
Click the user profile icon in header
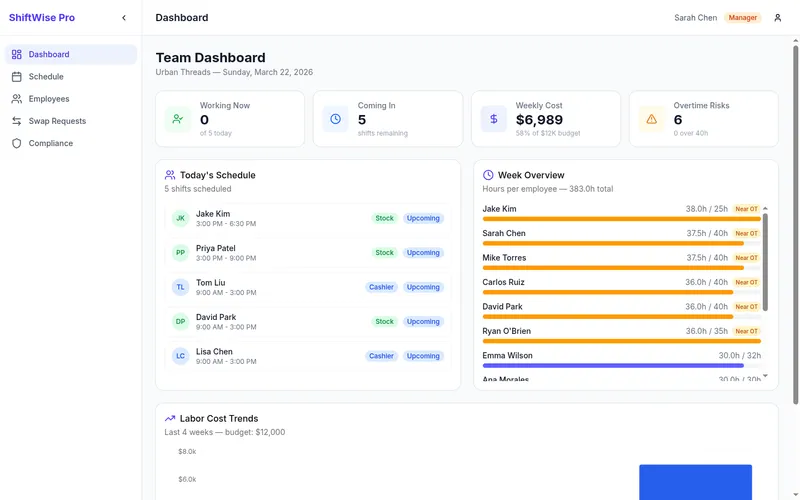point(778,18)
